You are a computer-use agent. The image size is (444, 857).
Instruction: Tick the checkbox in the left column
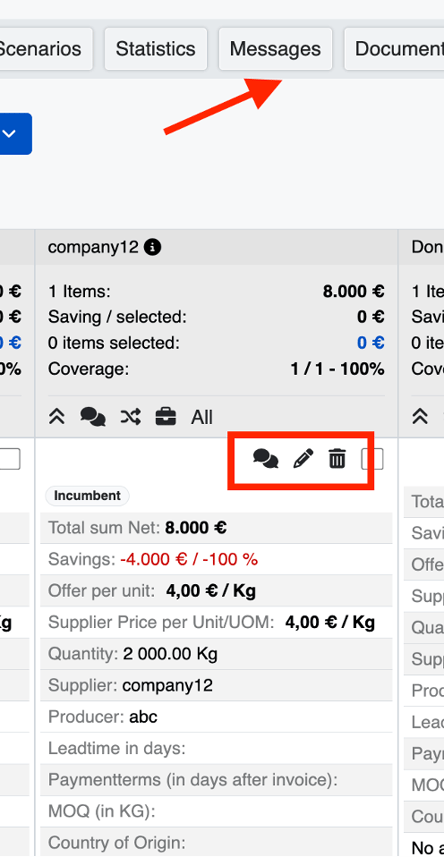click(x=10, y=459)
